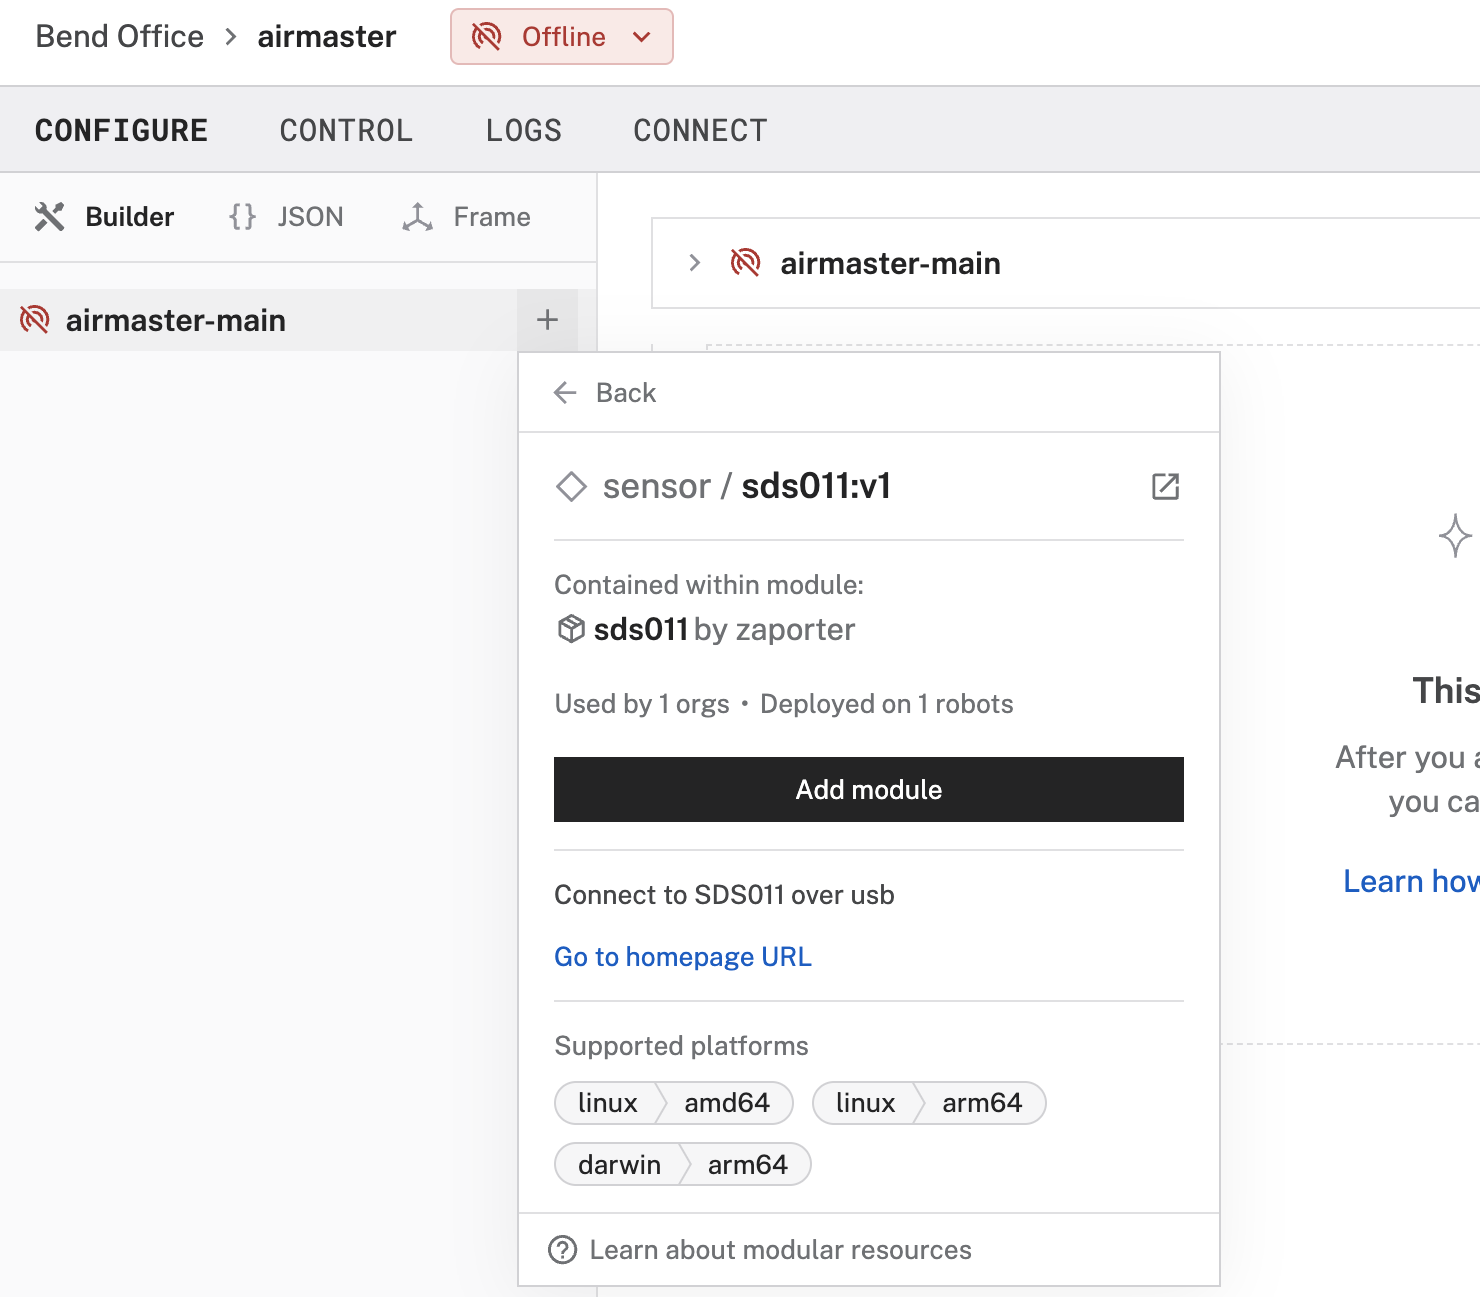This screenshot has height=1297, width=1480.
Task: Select airmaster-main in the left sidebar
Action: pyautogui.click(x=176, y=320)
